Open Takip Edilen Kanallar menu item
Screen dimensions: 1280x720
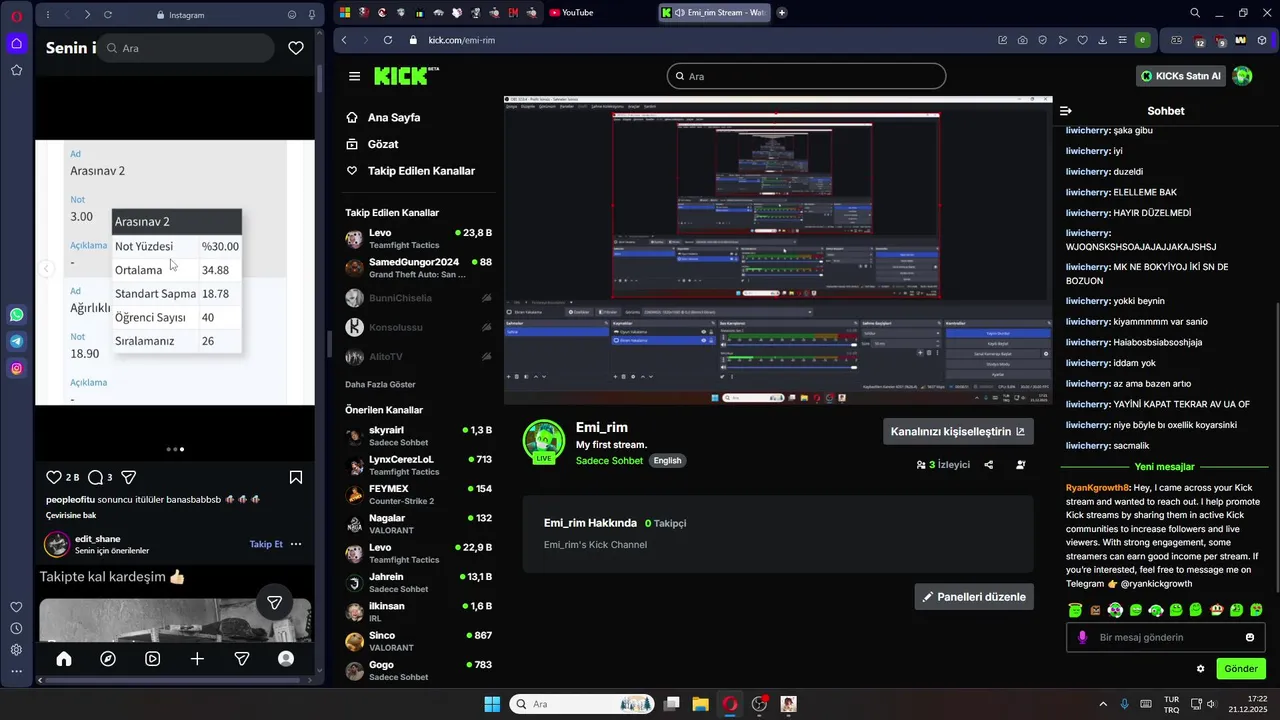pos(410,171)
